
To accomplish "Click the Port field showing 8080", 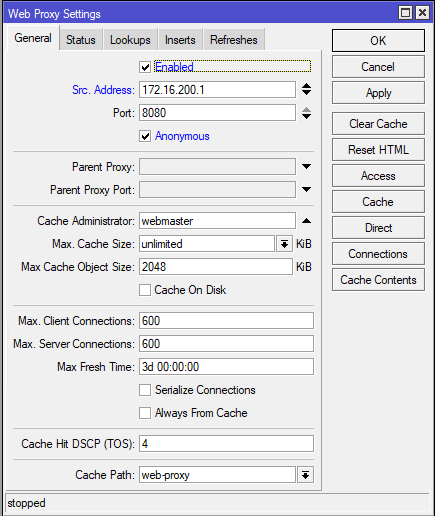I will pos(217,113).
